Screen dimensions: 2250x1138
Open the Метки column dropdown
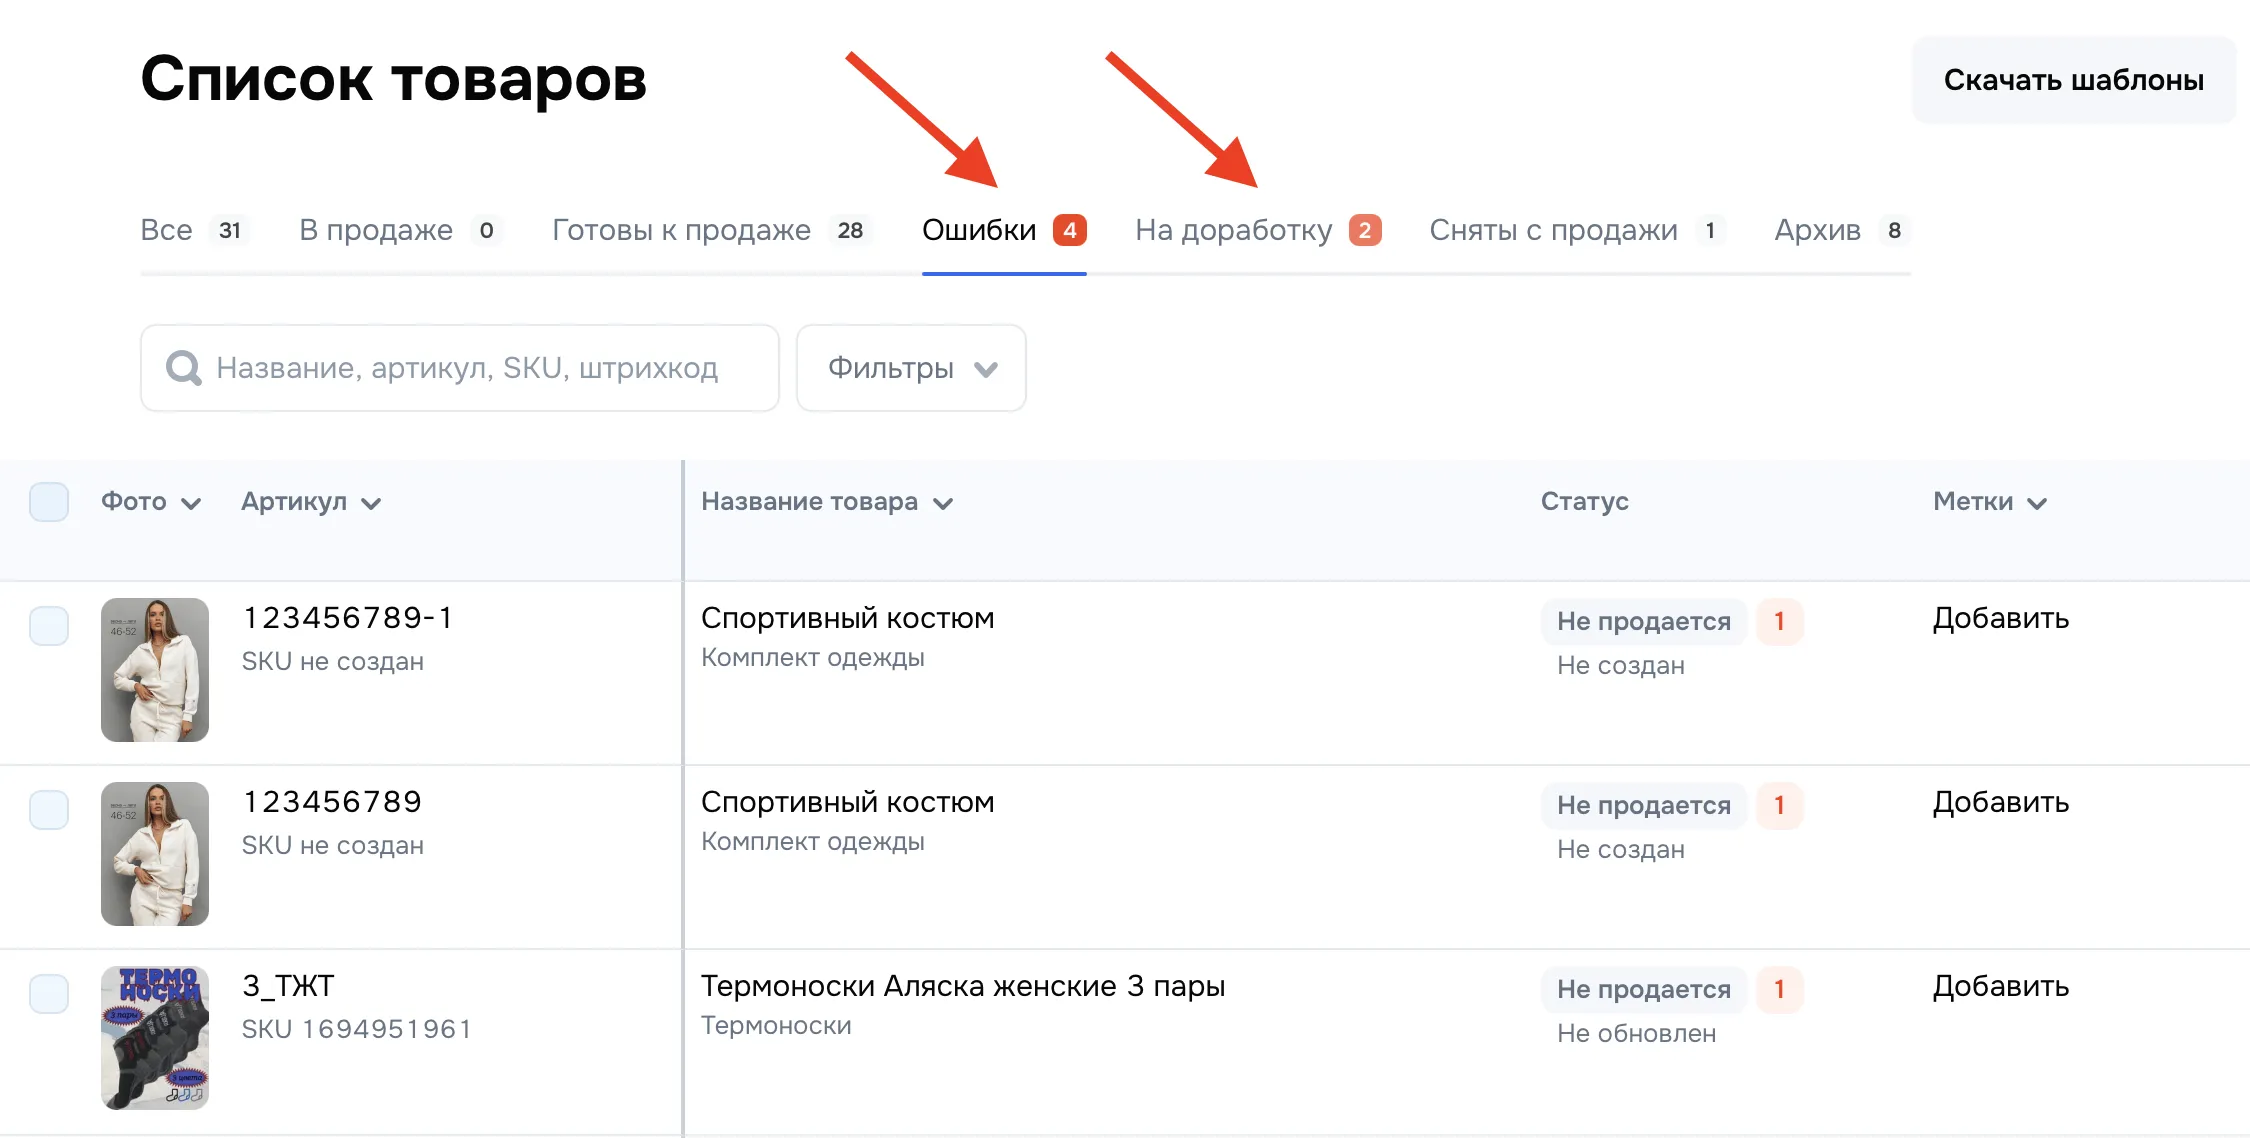[2037, 503]
